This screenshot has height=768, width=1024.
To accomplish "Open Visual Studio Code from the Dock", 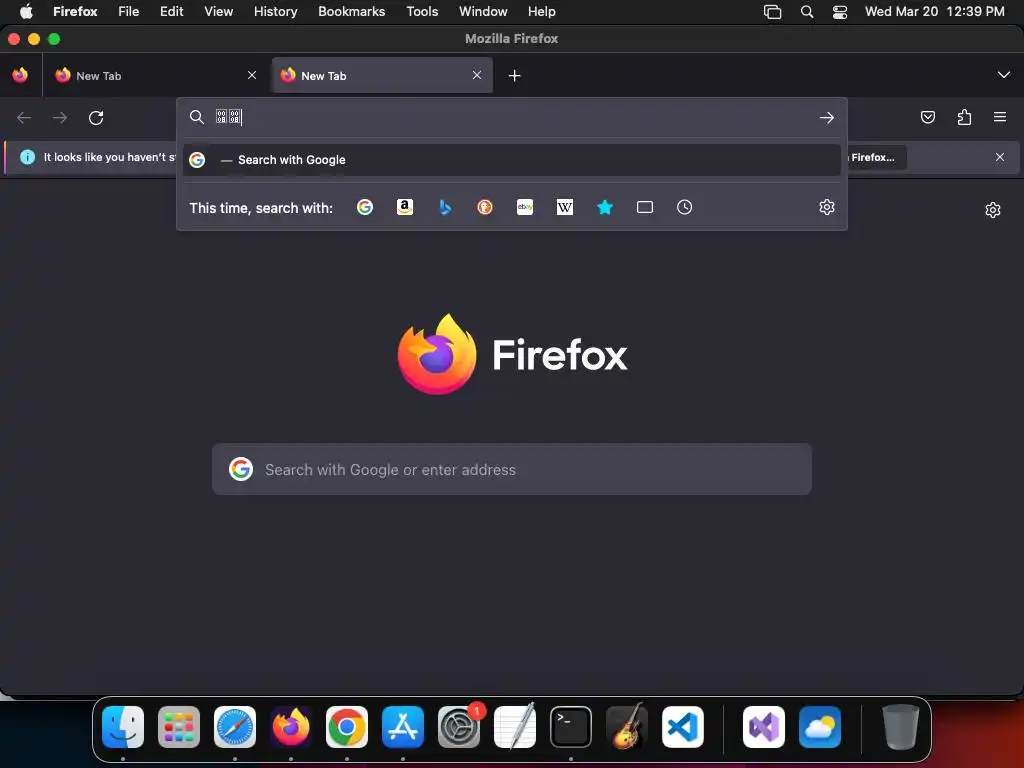I will (682, 727).
